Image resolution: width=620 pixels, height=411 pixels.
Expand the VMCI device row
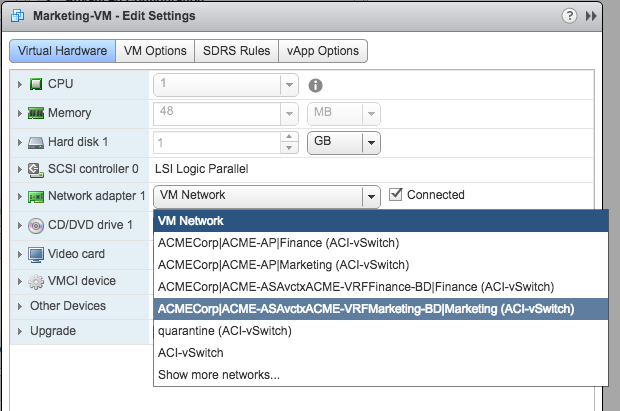[x=19, y=281]
